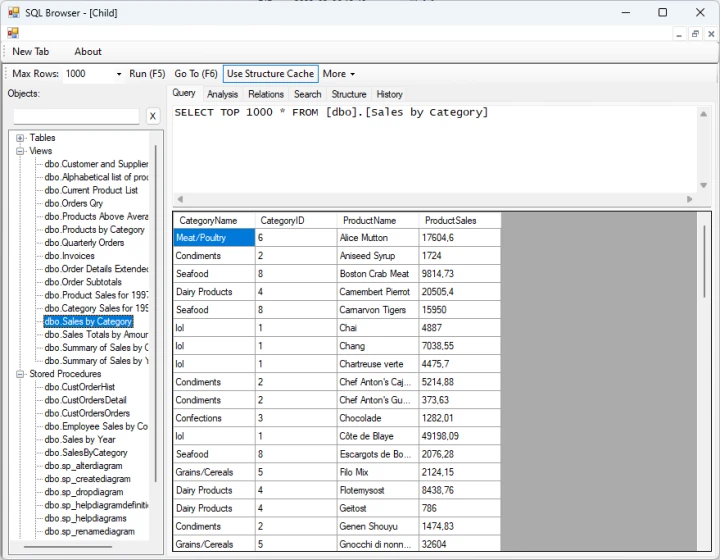
Task: Select dbo.CustOrdersDetail stored procedure
Action: (85, 400)
